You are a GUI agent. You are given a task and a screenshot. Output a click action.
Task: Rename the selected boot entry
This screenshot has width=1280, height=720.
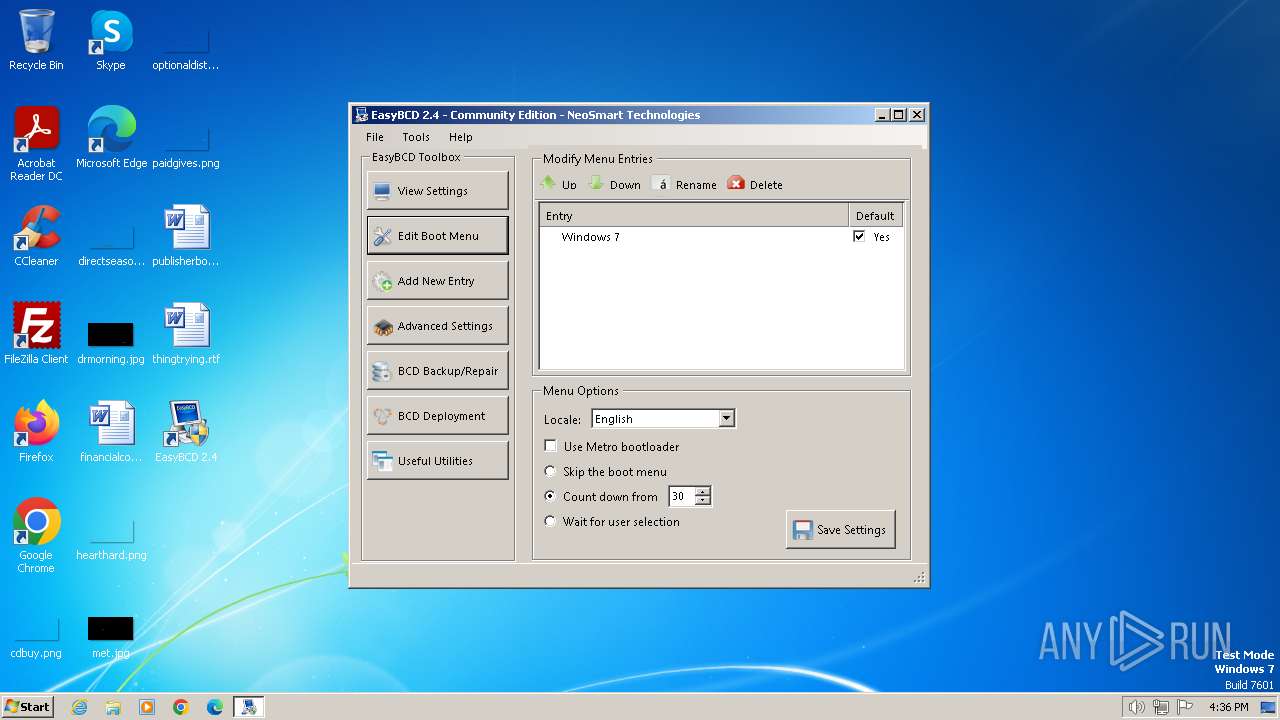pyautogui.click(x=685, y=184)
